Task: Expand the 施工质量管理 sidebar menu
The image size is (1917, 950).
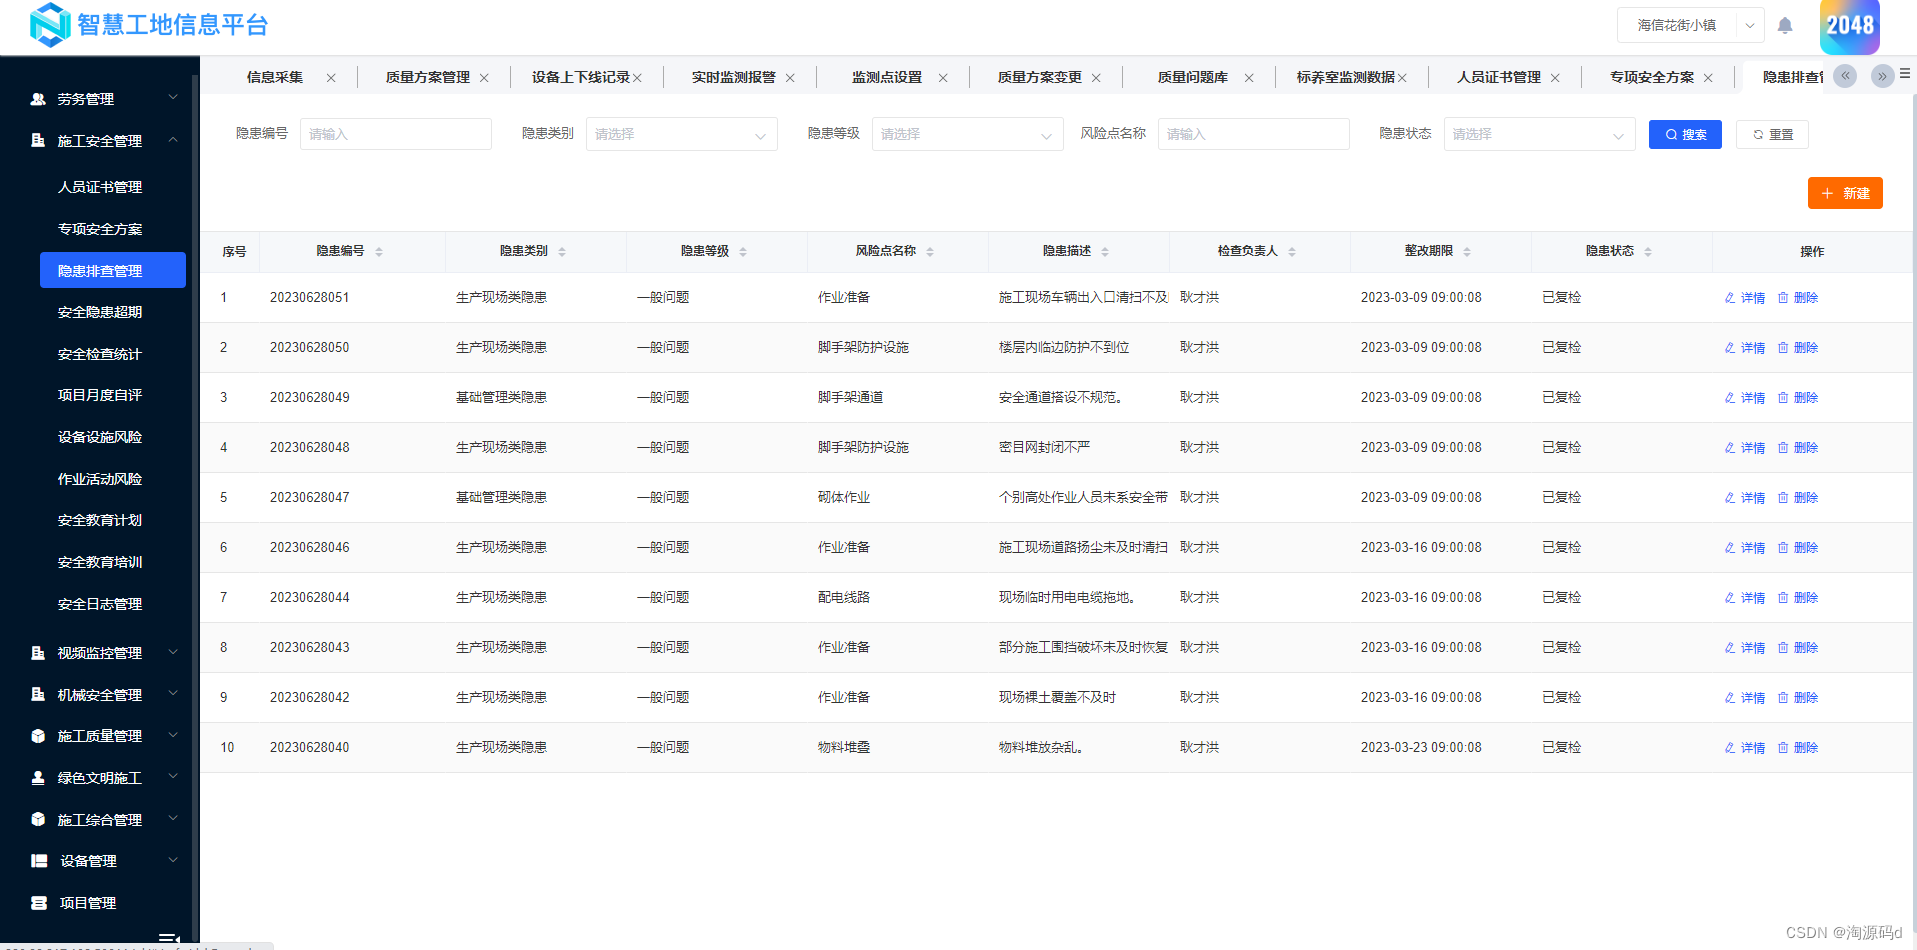Action: click(100, 736)
